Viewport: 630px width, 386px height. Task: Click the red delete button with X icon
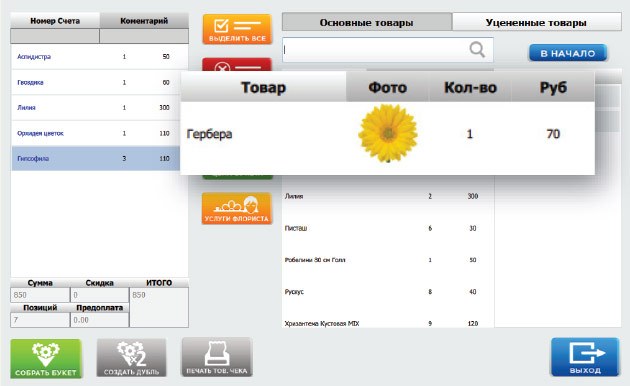pos(237,65)
